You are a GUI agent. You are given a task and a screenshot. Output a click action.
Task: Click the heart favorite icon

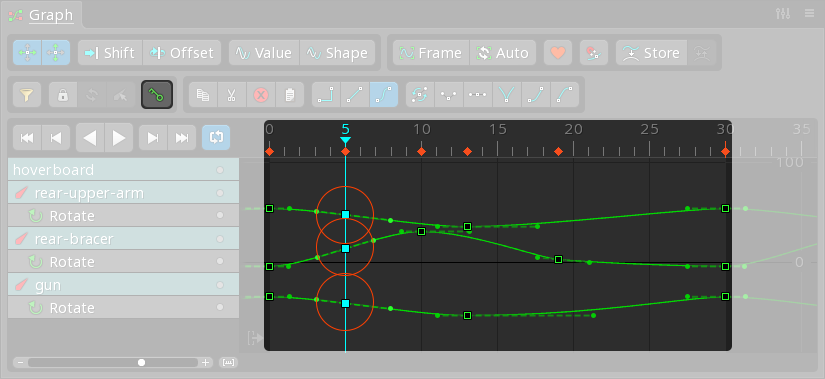[x=558, y=53]
